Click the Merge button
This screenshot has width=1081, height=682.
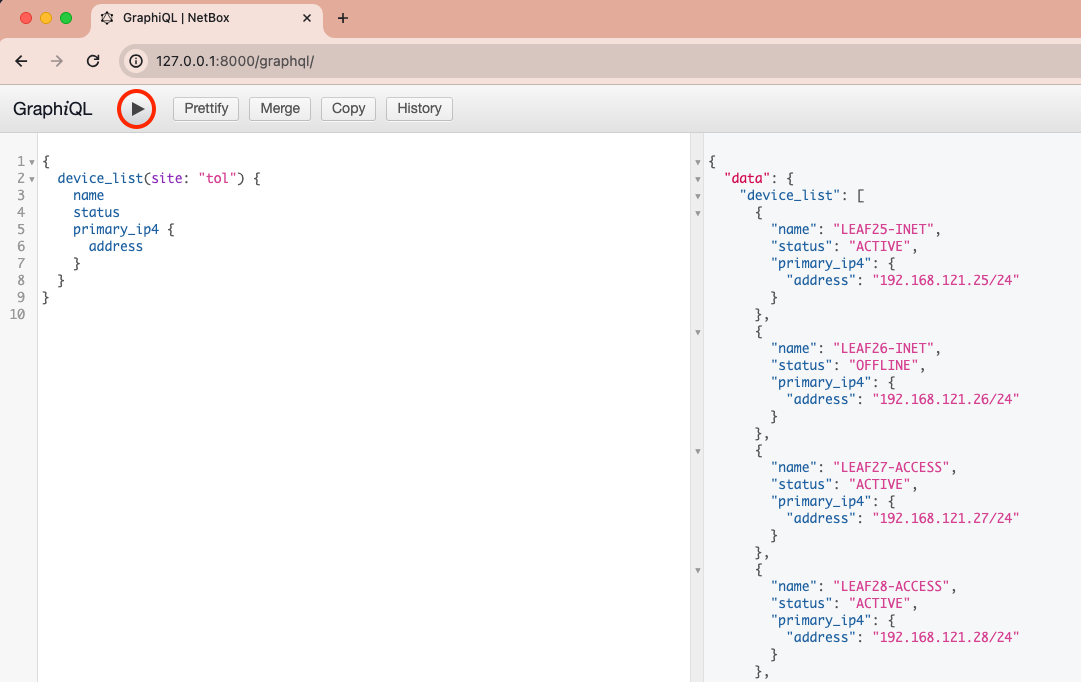point(280,109)
